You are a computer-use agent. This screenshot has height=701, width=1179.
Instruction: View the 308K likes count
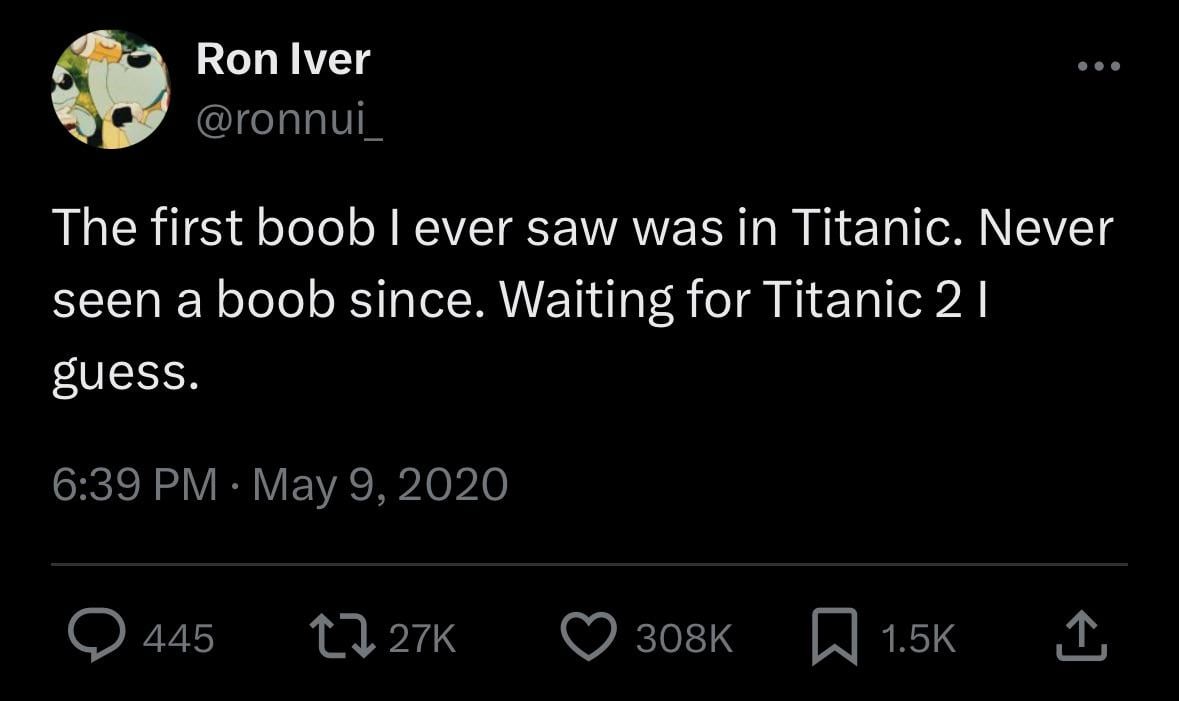click(x=684, y=638)
